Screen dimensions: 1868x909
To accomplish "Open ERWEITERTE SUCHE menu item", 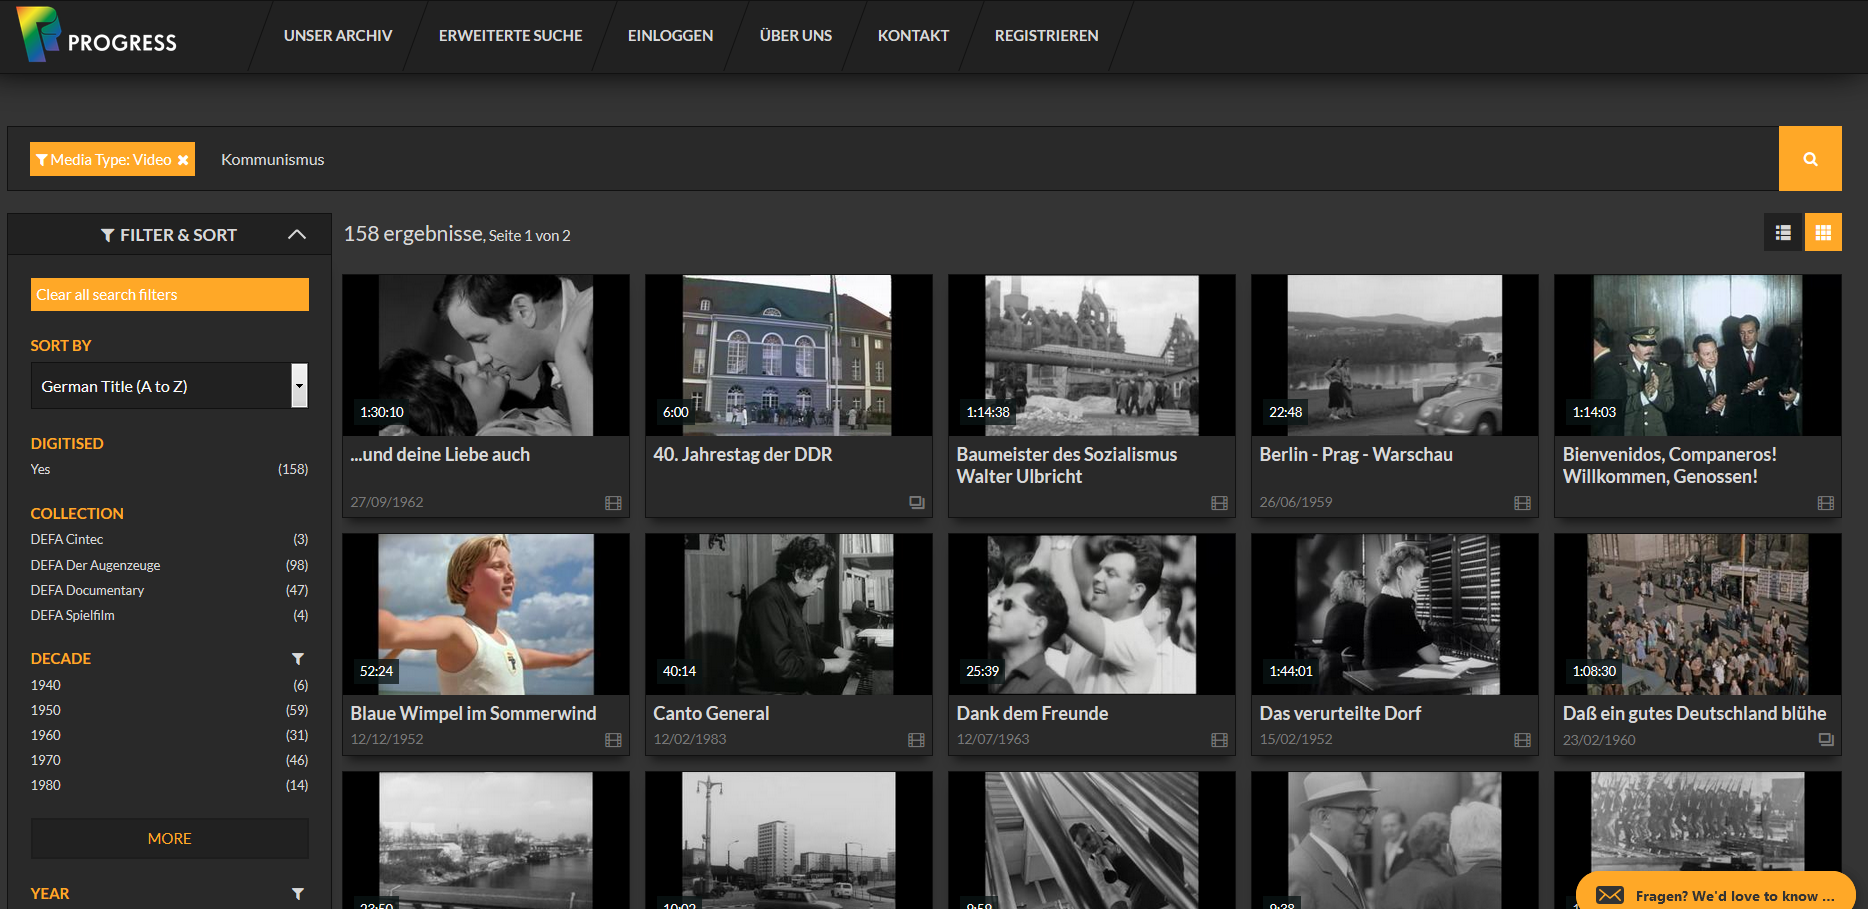I will pos(510,36).
